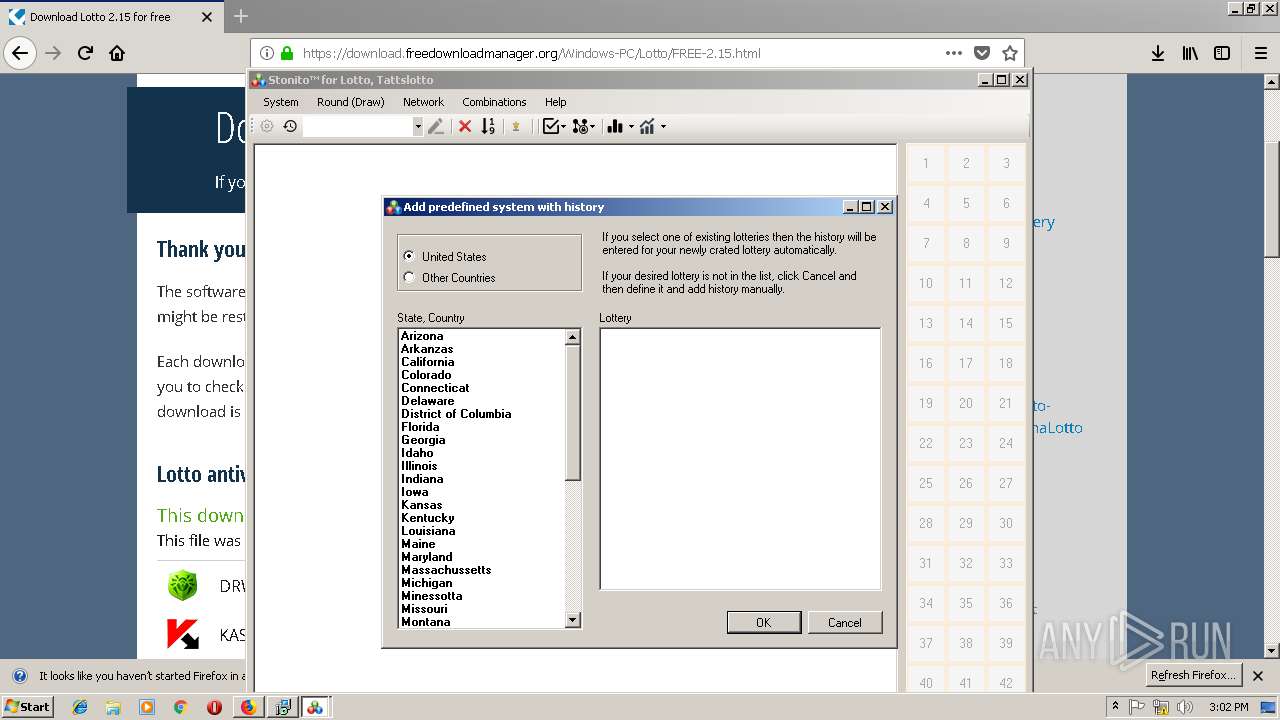
Task: Open the toolbar combo box dropdown arrow
Action: click(x=418, y=126)
